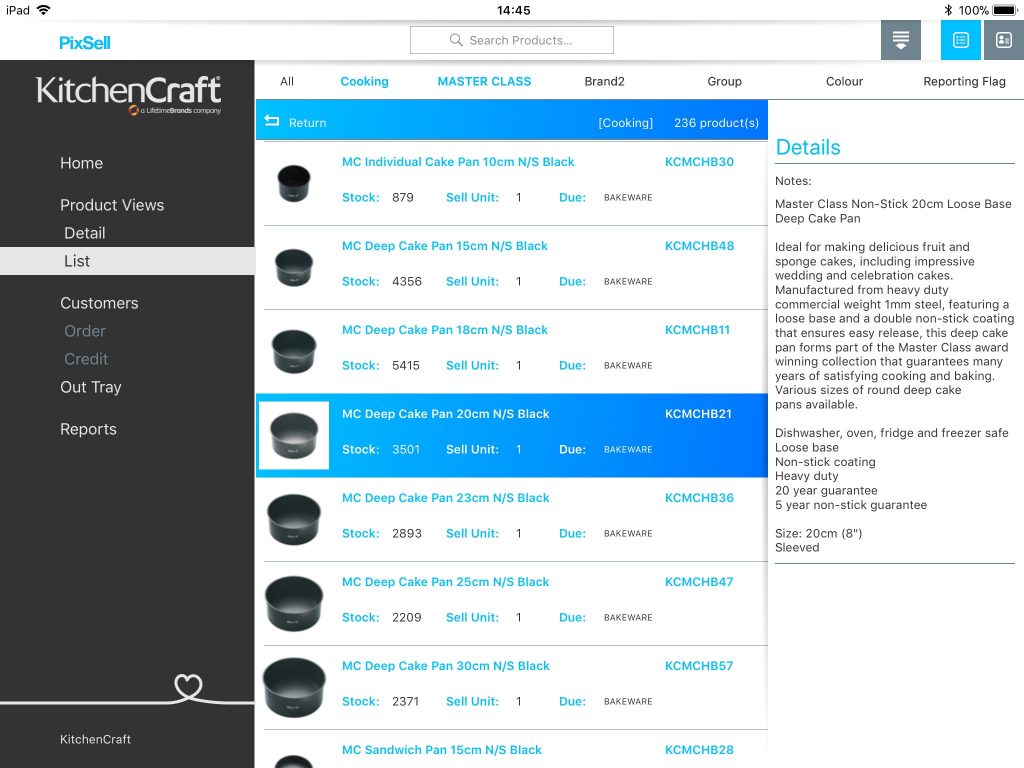
Task: Tap the KitchenCraft logo in sidebar
Action: coord(129,95)
